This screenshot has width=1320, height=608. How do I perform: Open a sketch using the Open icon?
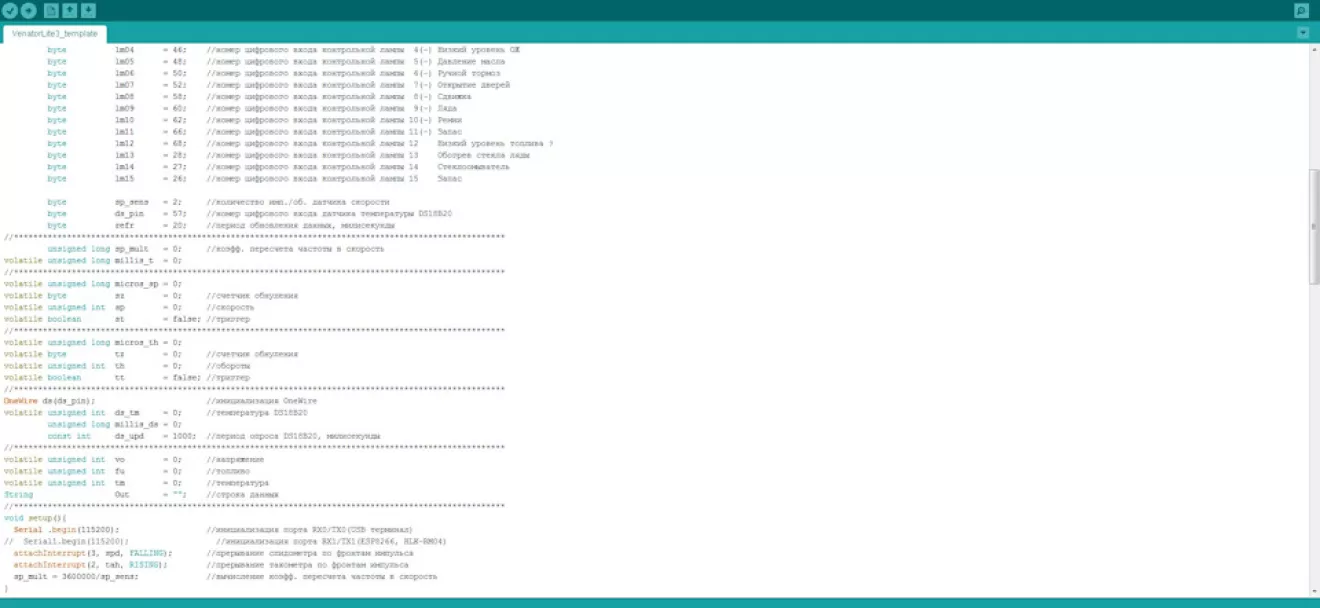(70, 11)
